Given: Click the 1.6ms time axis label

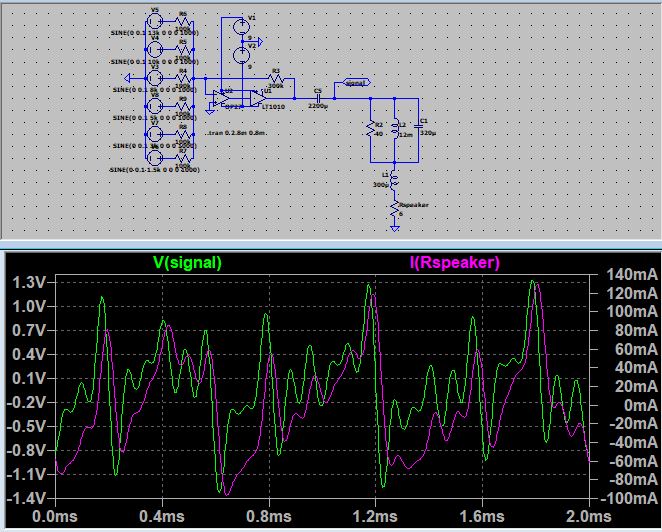Looking at the screenshot, I should point(482,516).
